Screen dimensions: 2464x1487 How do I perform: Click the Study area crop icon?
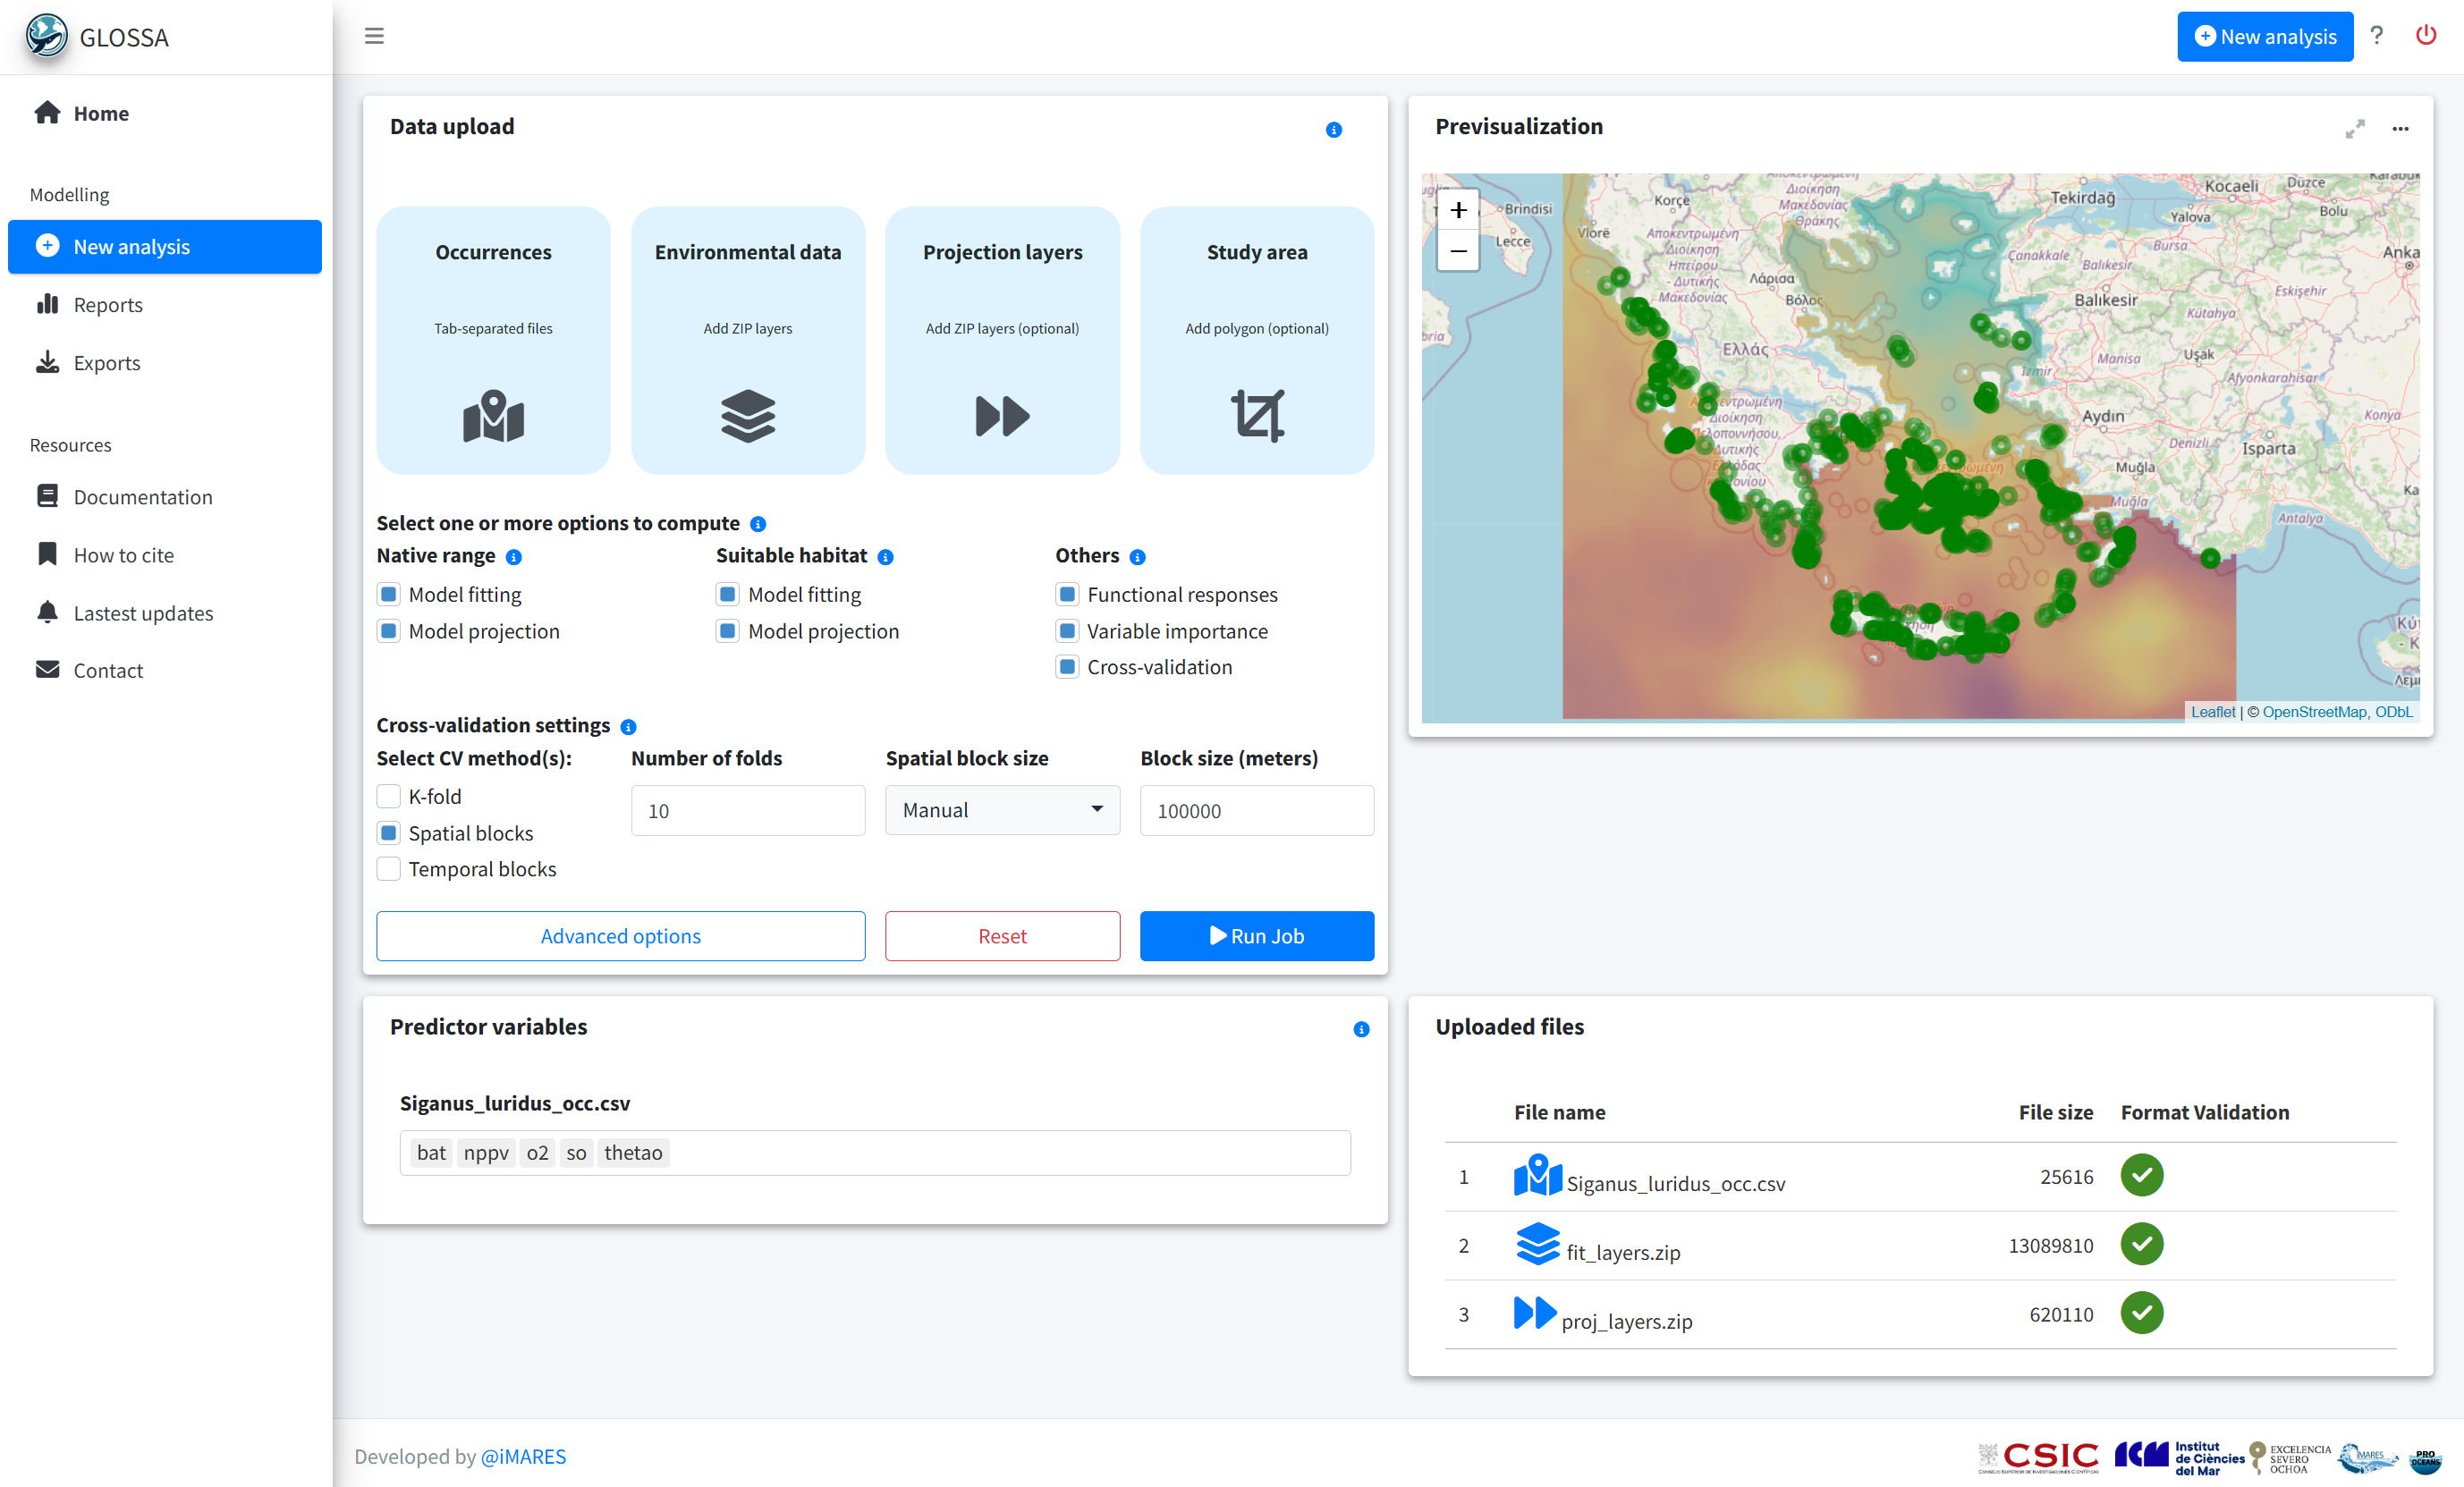coord(1257,416)
